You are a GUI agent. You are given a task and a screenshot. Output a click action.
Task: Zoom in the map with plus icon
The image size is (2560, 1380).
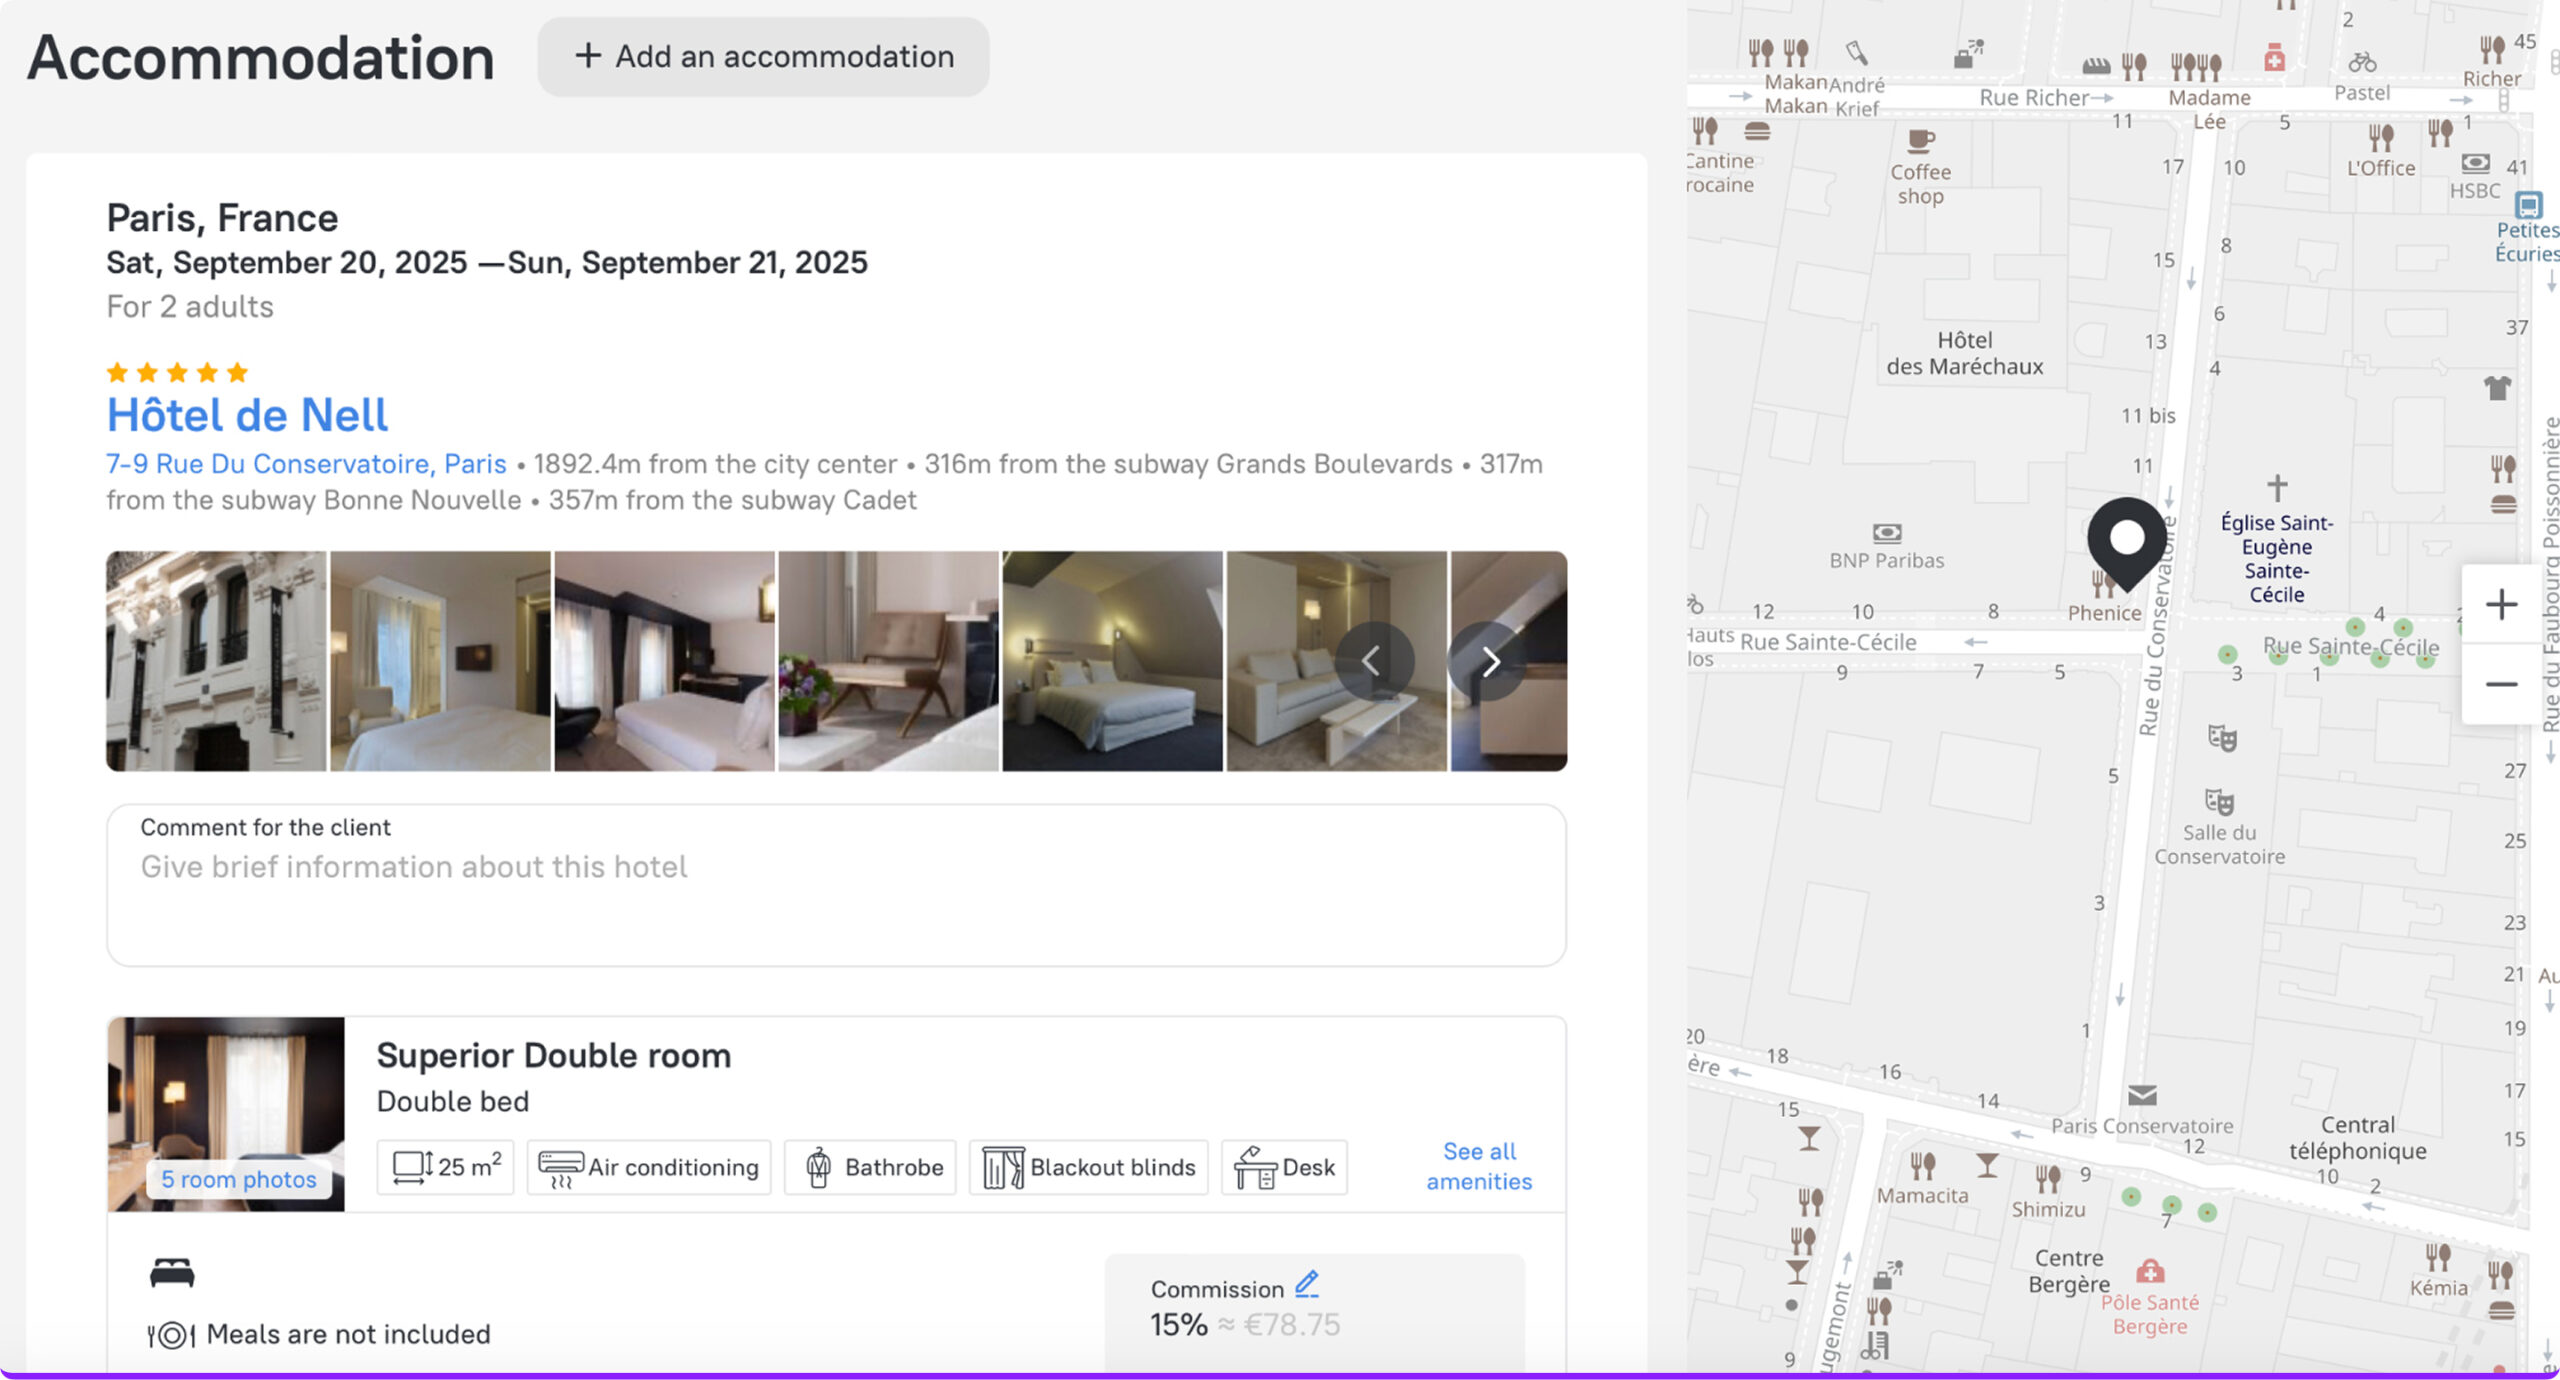pos(2501,605)
